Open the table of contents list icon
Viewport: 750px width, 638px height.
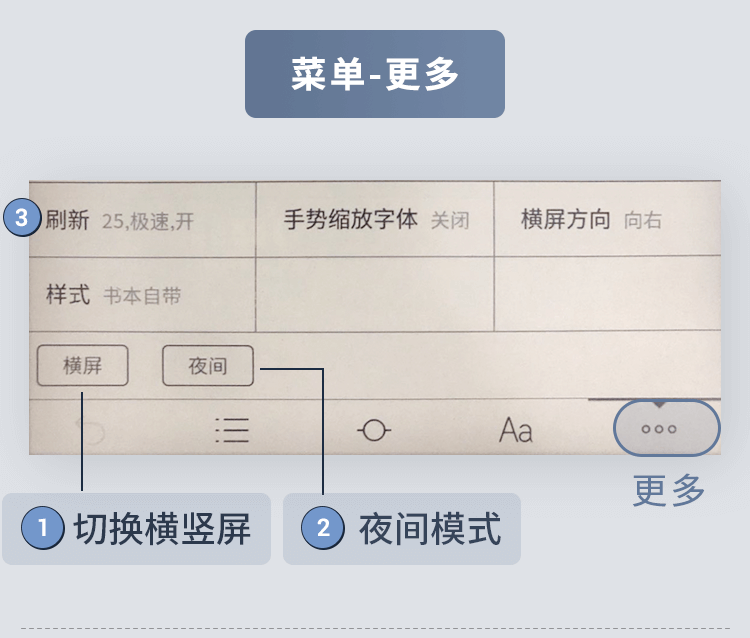pyautogui.click(x=232, y=430)
